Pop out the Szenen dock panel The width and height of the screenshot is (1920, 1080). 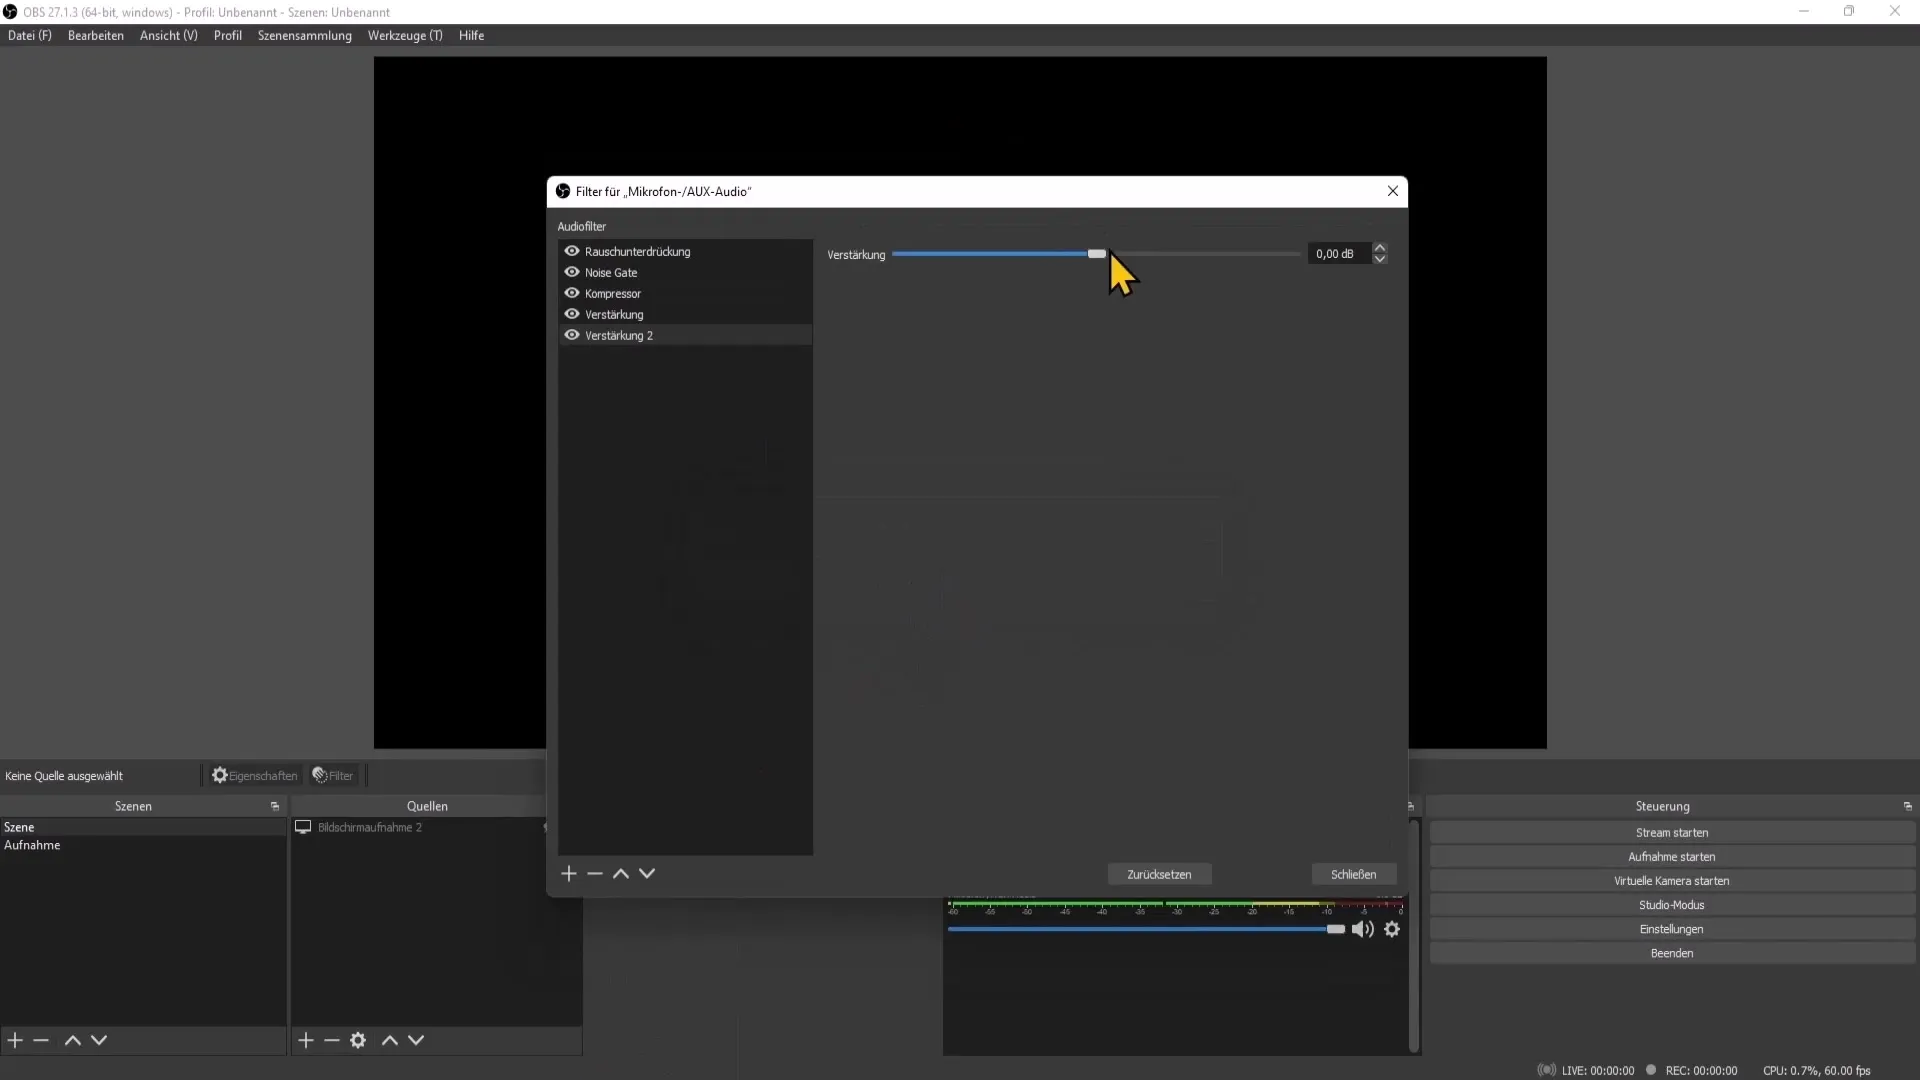[275, 806]
